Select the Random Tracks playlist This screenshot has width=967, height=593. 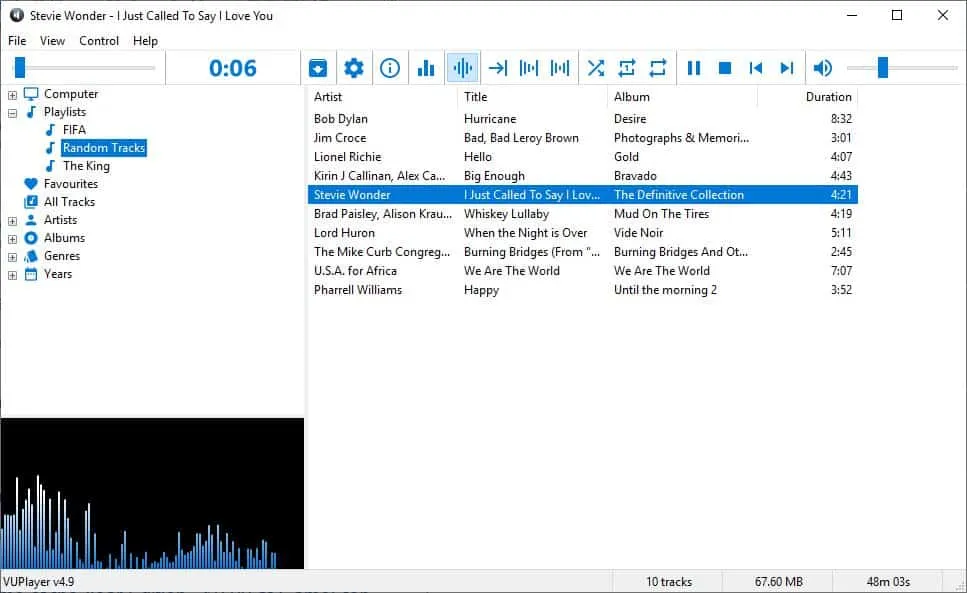[x=104, y=148]
